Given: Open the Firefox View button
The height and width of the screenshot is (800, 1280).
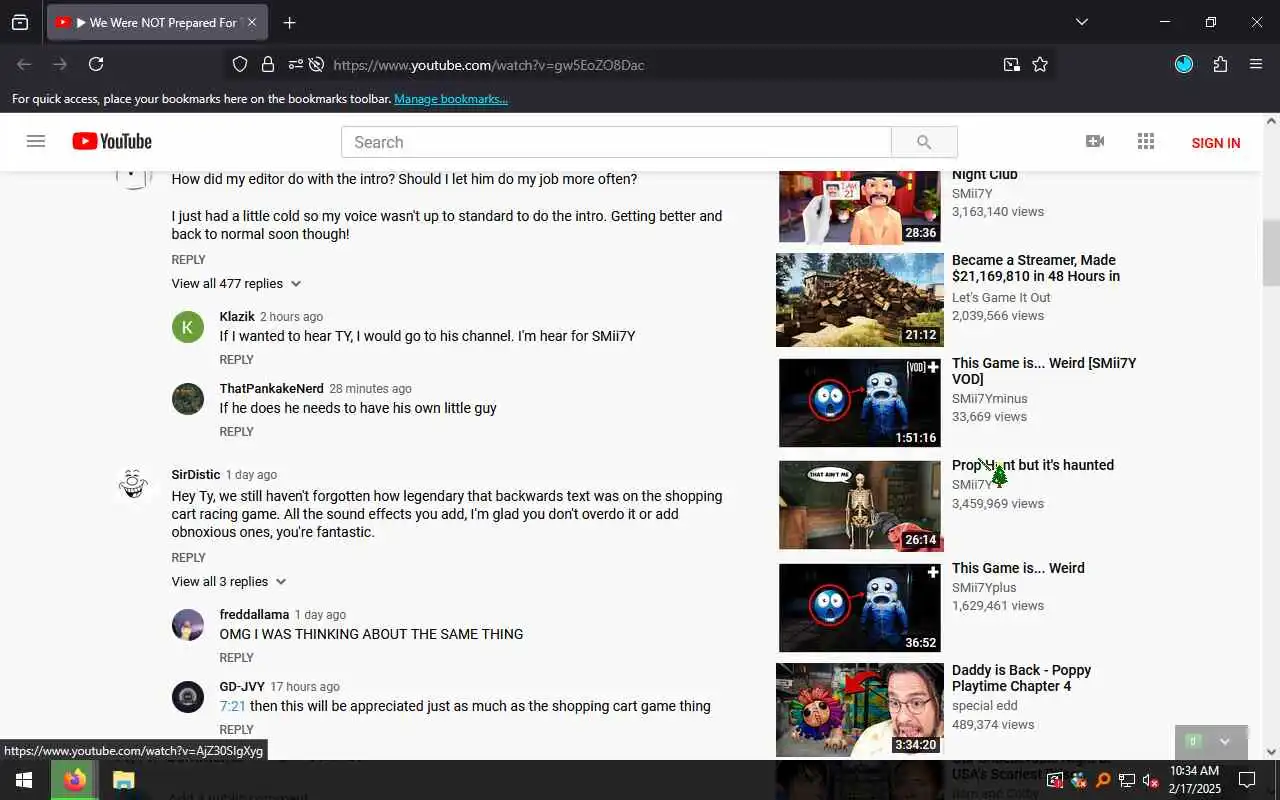Looking at the screenshot, I should tap(20, 22).
